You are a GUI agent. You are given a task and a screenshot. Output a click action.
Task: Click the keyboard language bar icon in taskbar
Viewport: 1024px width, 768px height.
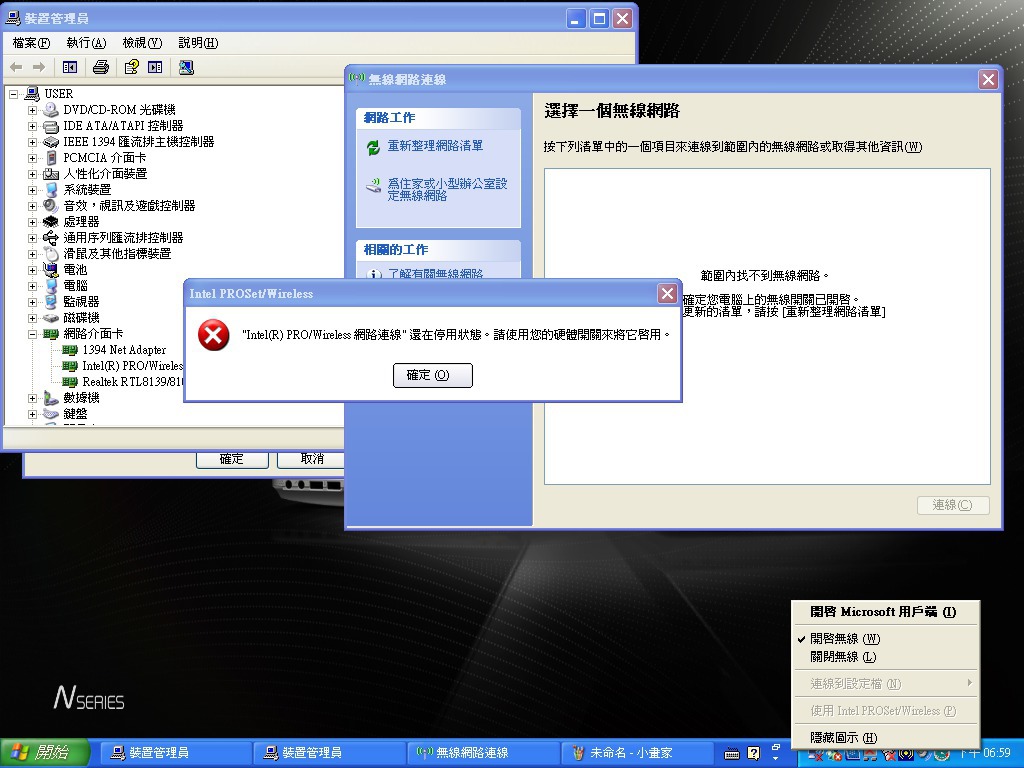tap(732, 754)
